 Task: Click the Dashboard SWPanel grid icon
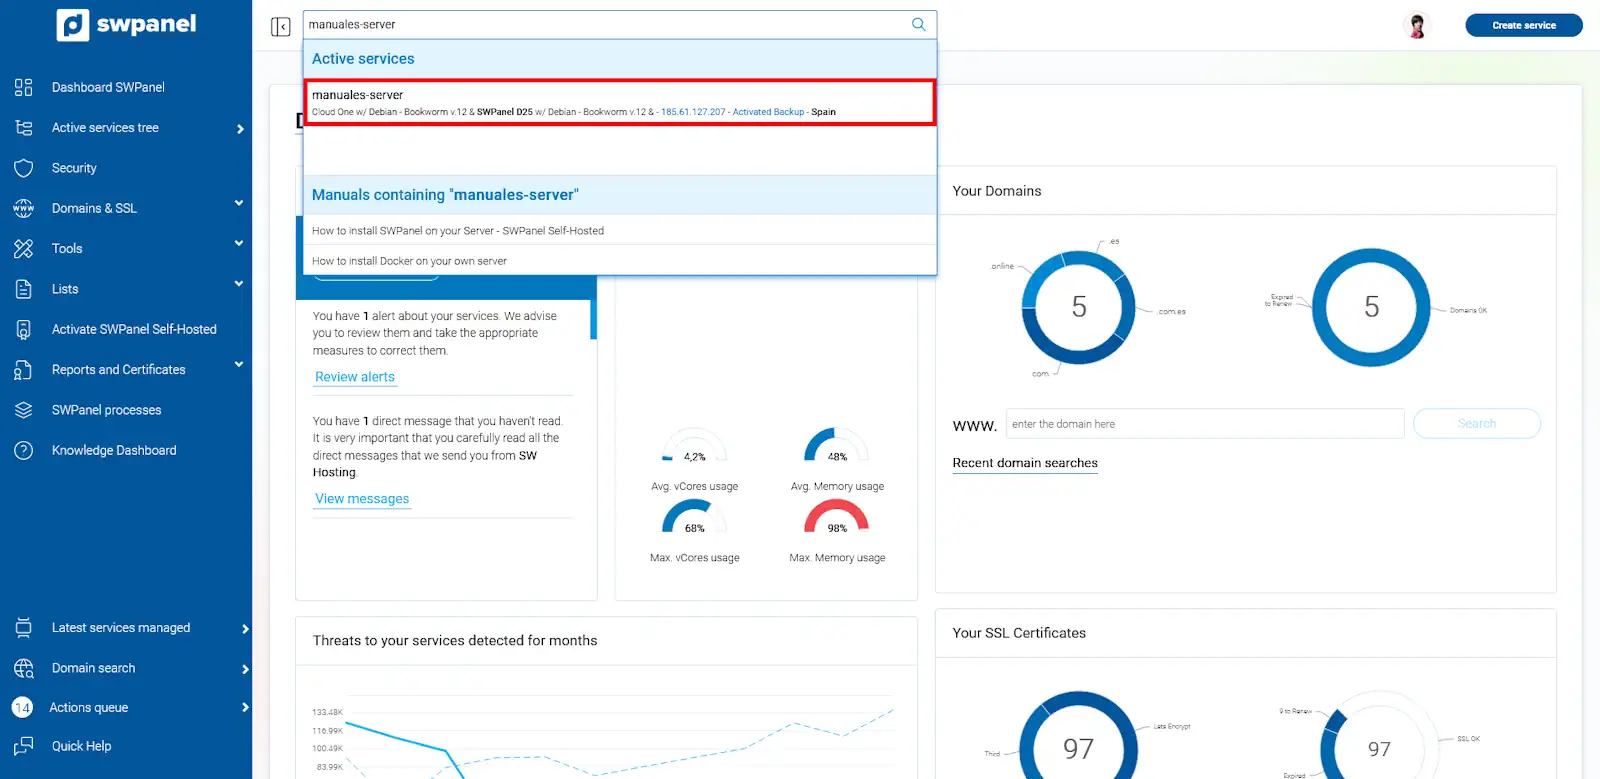click(x=24, y=88)
